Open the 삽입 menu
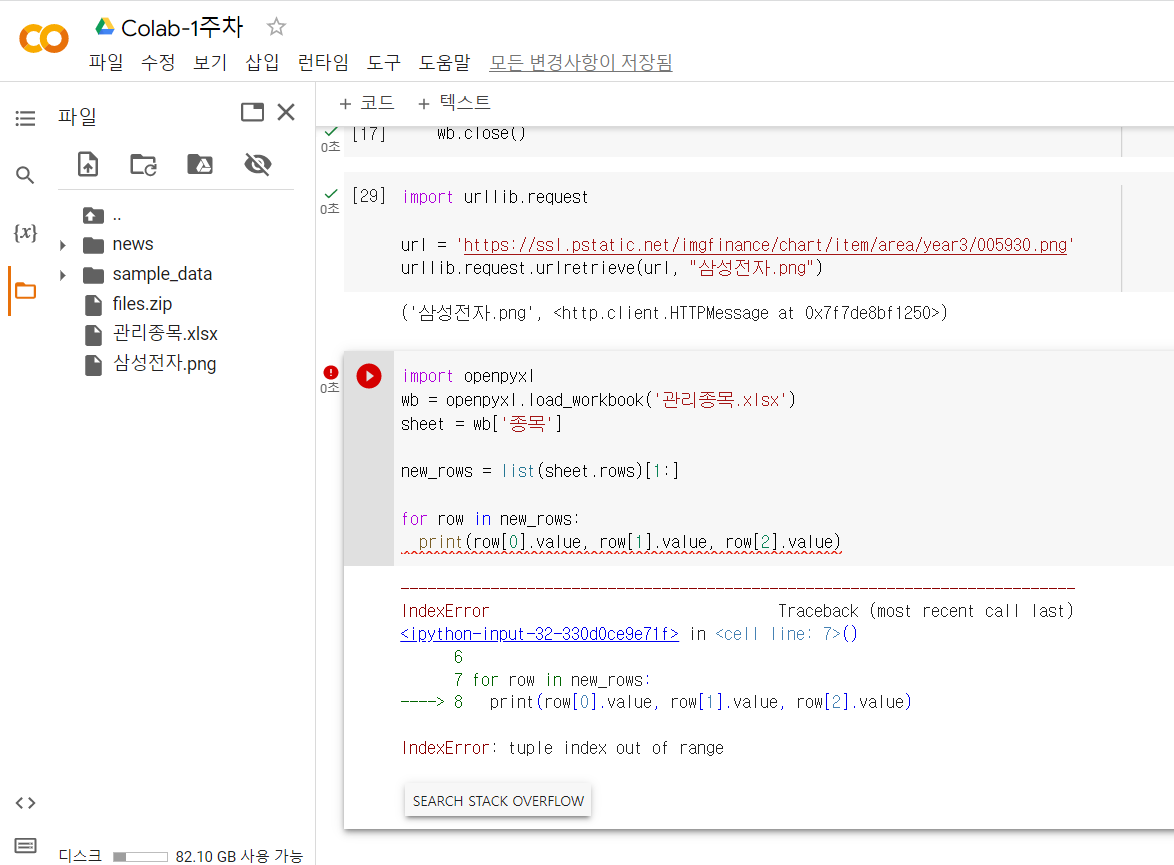The width and height of the screenshot is (1174, 865). tap(262, 62)
